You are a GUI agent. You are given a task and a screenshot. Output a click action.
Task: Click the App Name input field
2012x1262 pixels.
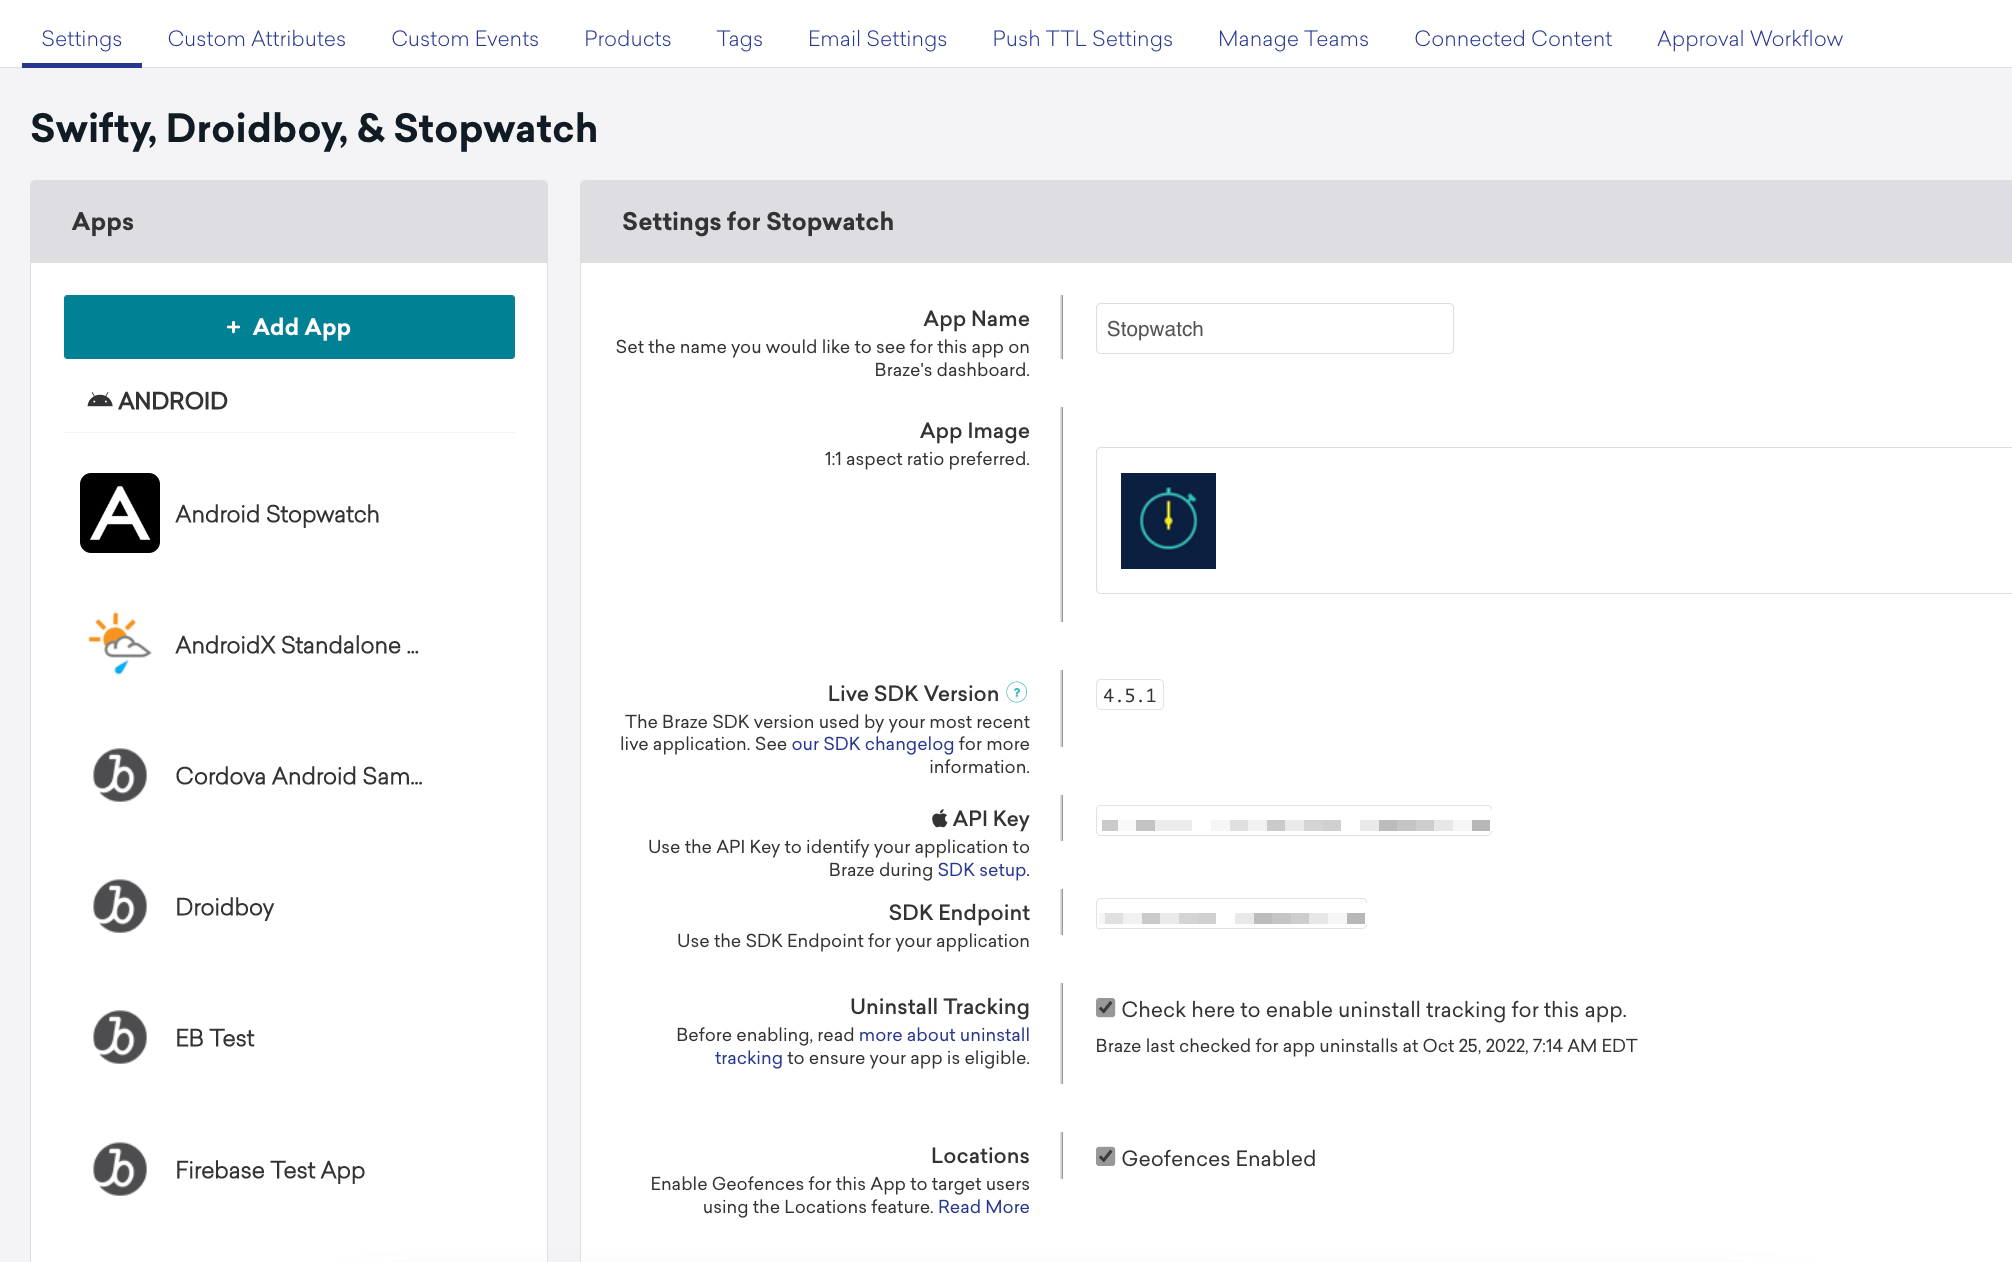pyautogui.click(x=1275, y=329)
